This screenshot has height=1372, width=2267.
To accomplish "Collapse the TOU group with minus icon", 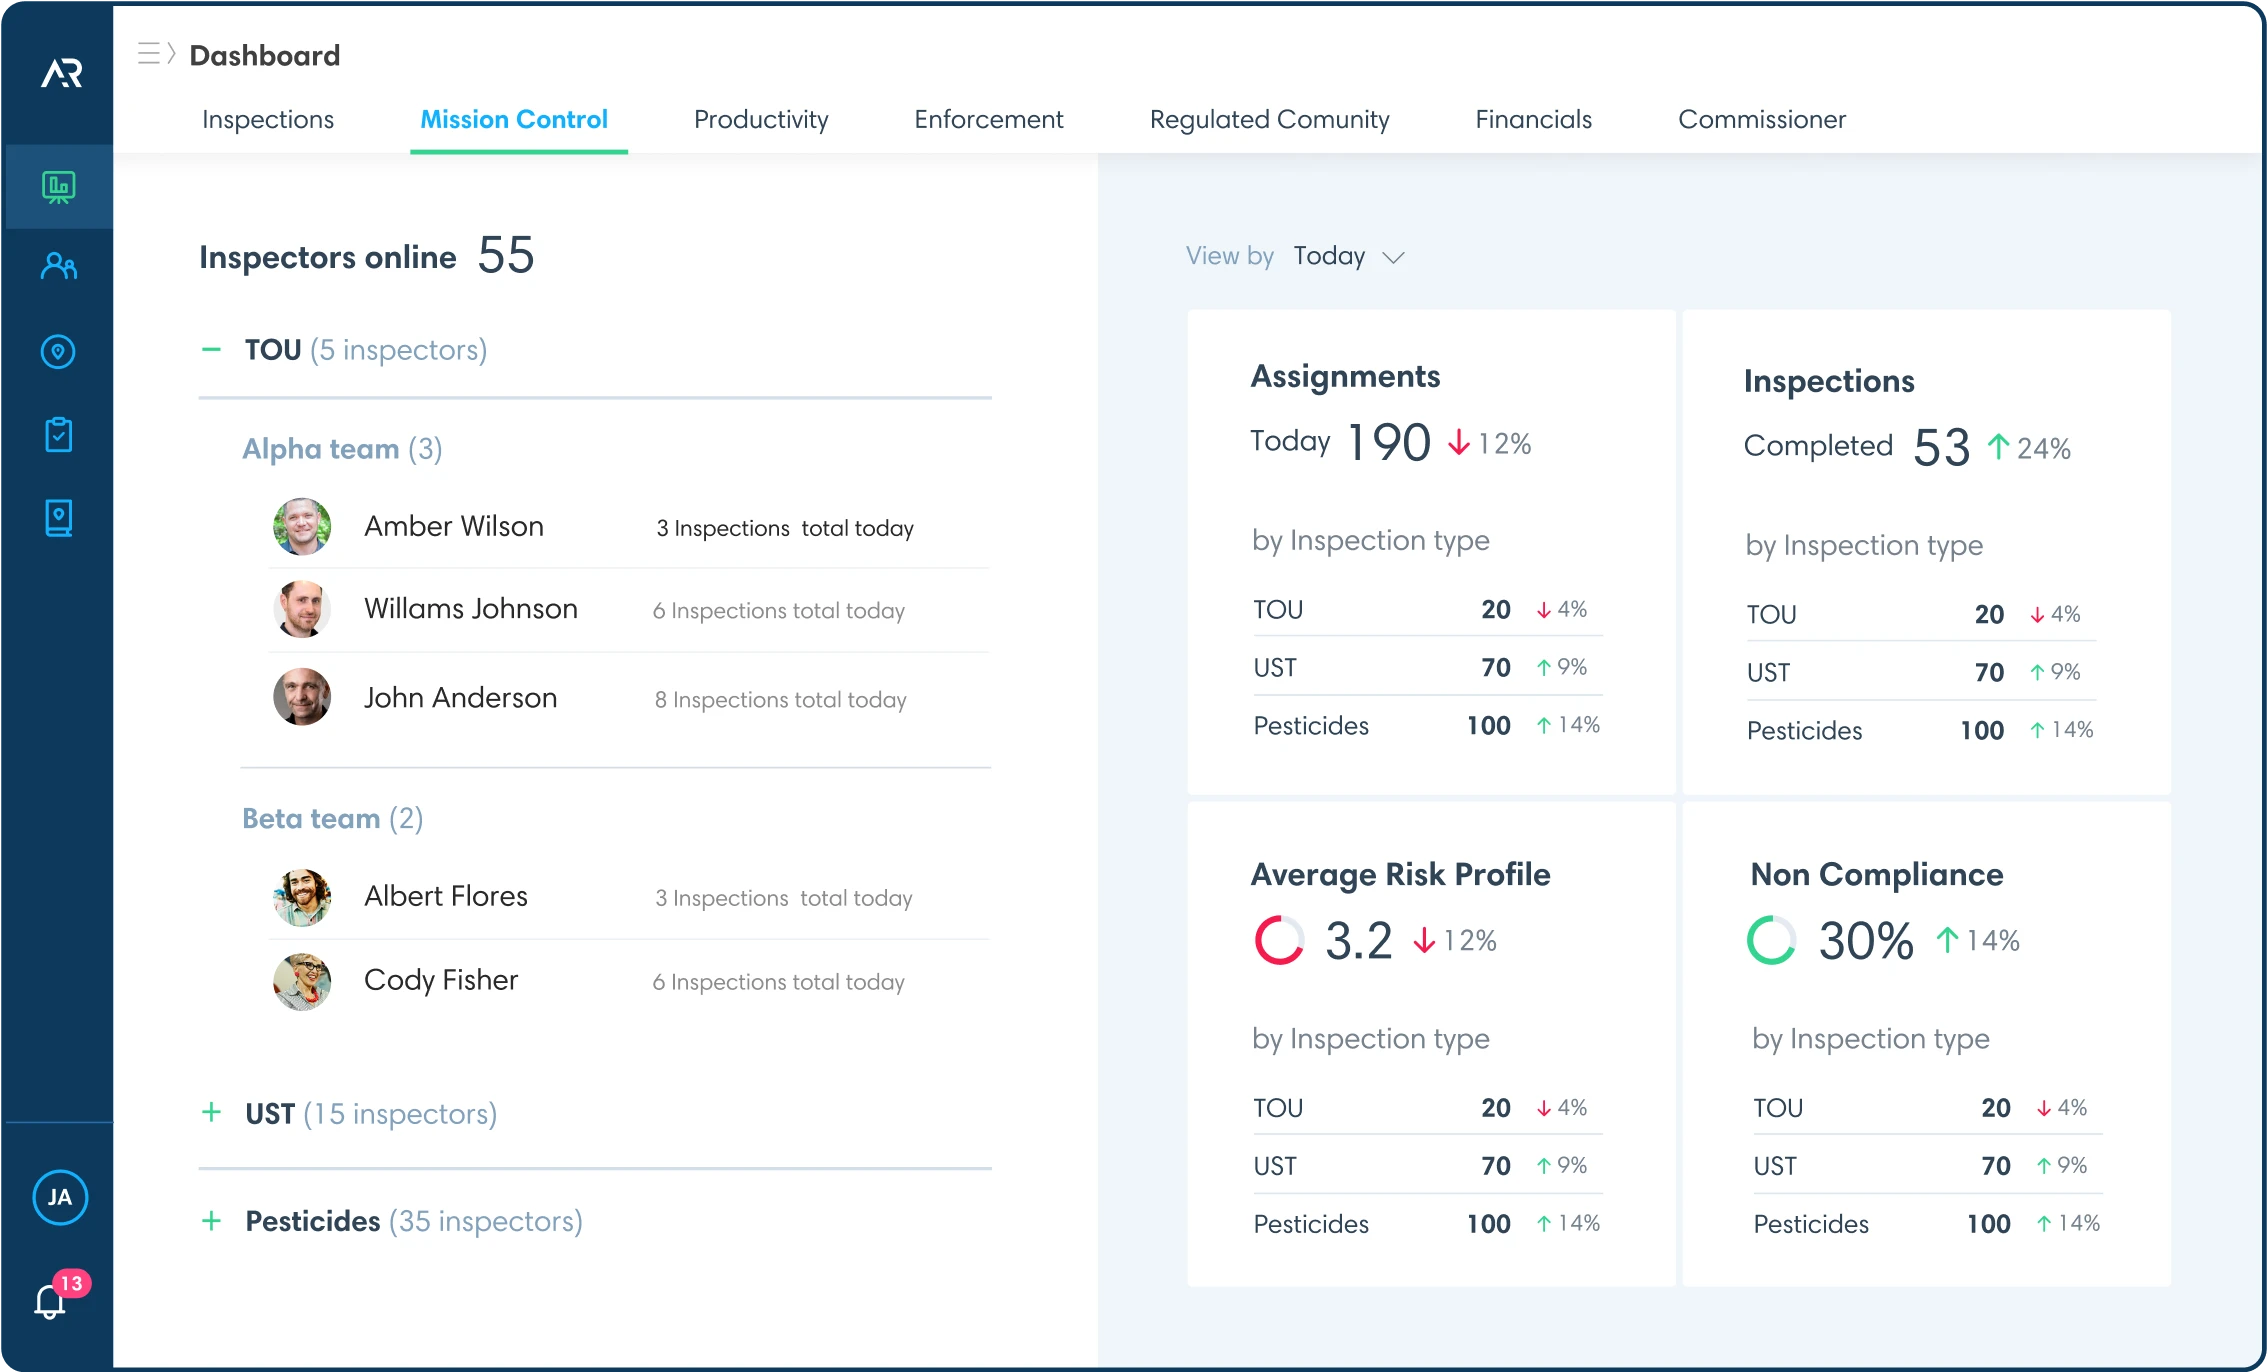I will click(211, 350).
